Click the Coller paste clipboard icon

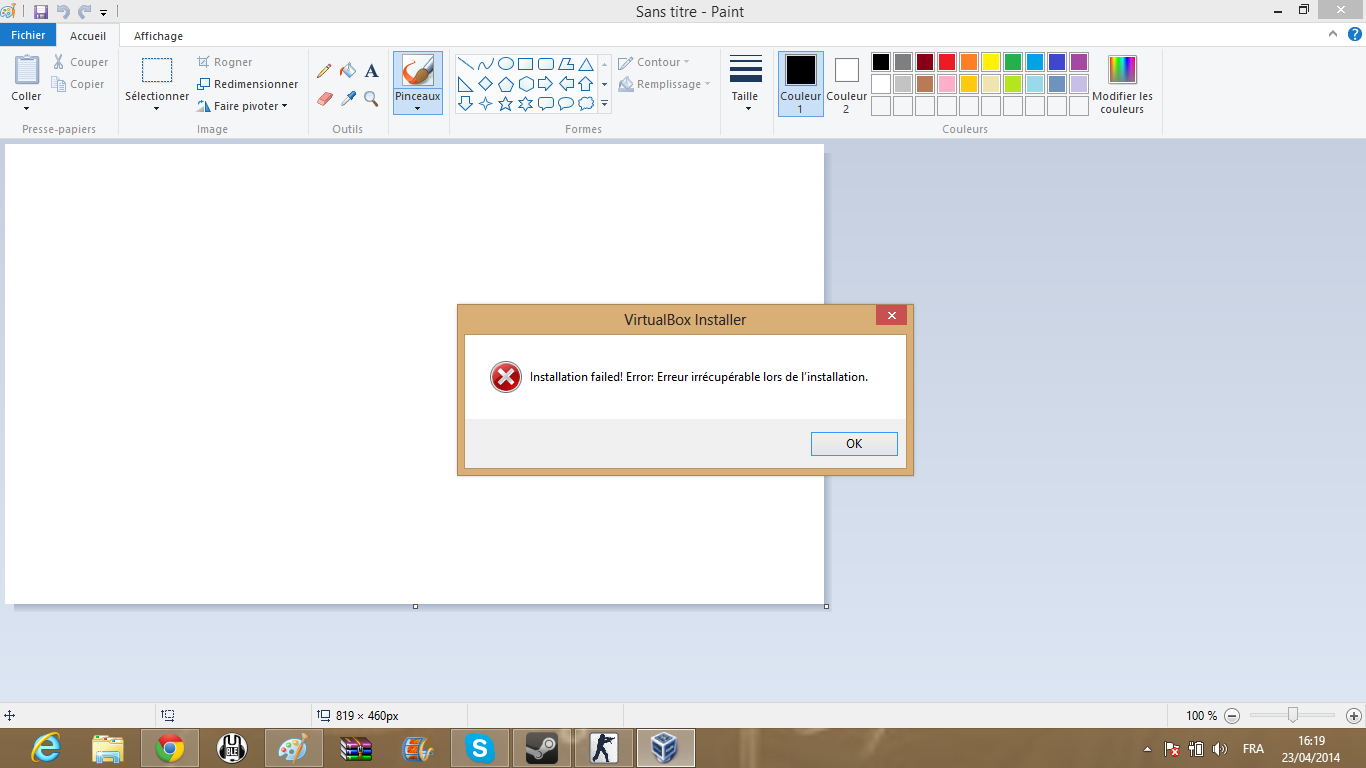[27, 70]
